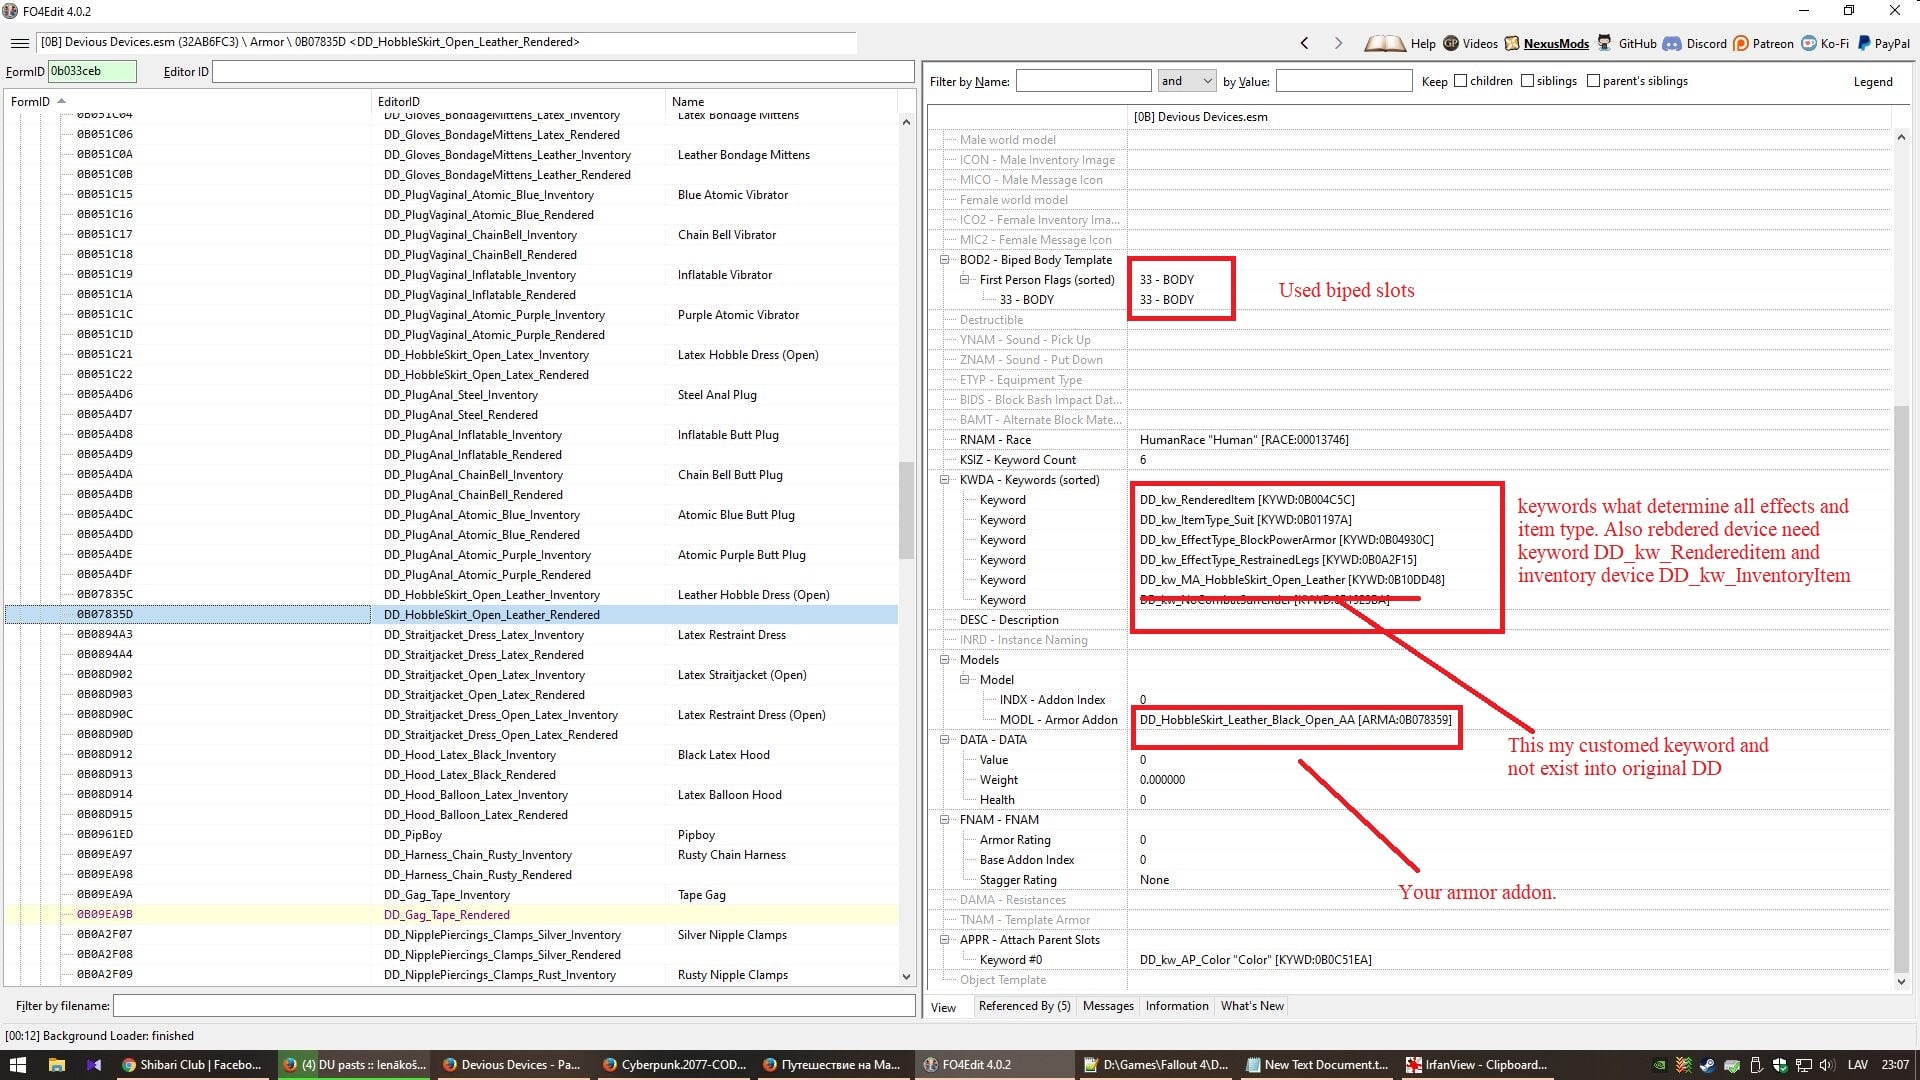Switch to Devious Devices Firefox window
This screenshot has width=1920, height=1080.
point(512,1065)
